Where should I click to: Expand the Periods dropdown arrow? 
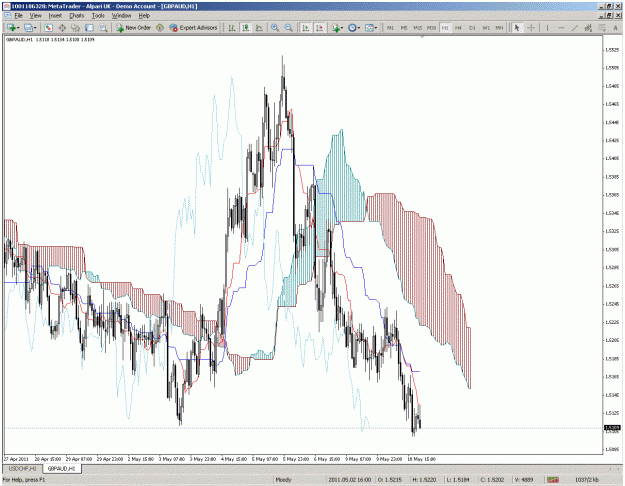(x=359, y=28)
